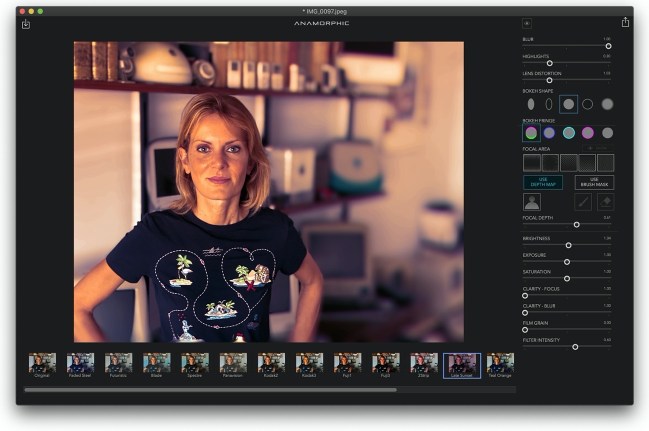Toggle the before/after eye preview icon
The height and width of the screenshot is (431, 649).
527,24
